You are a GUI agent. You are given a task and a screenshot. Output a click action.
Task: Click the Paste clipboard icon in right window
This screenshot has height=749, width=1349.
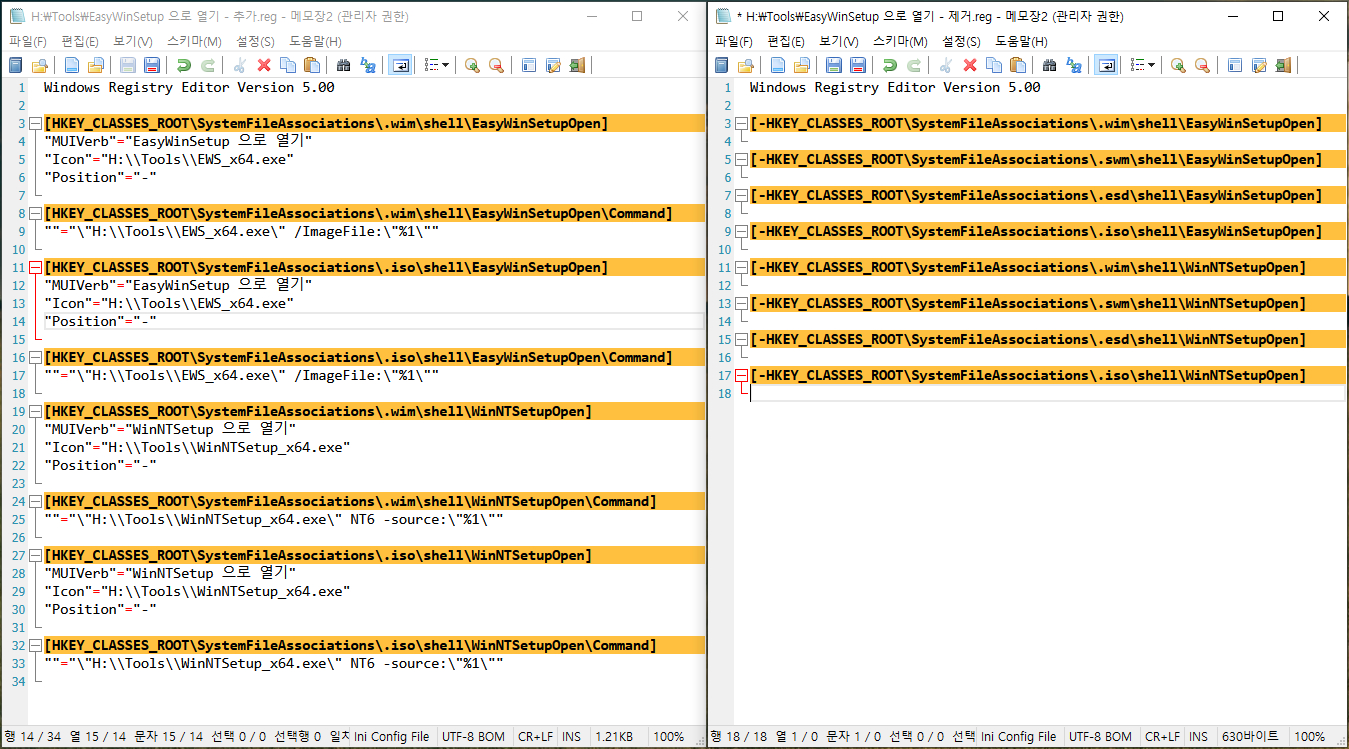pos(1018,65)
